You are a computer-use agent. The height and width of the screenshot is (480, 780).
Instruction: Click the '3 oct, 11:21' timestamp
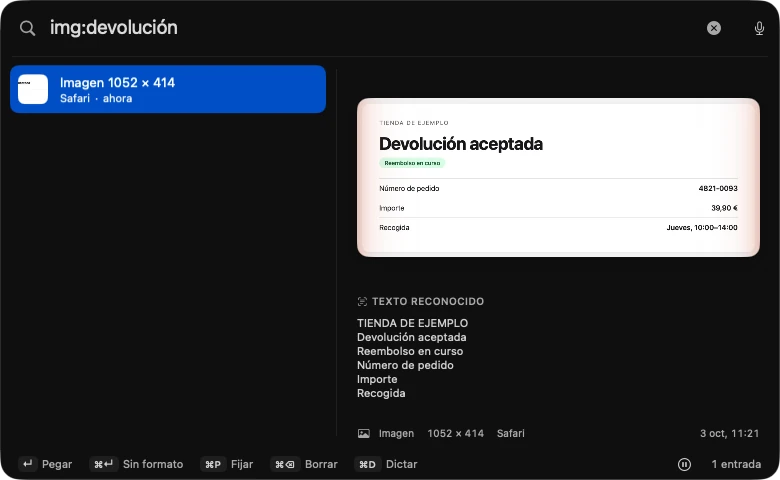click(729, 433)
